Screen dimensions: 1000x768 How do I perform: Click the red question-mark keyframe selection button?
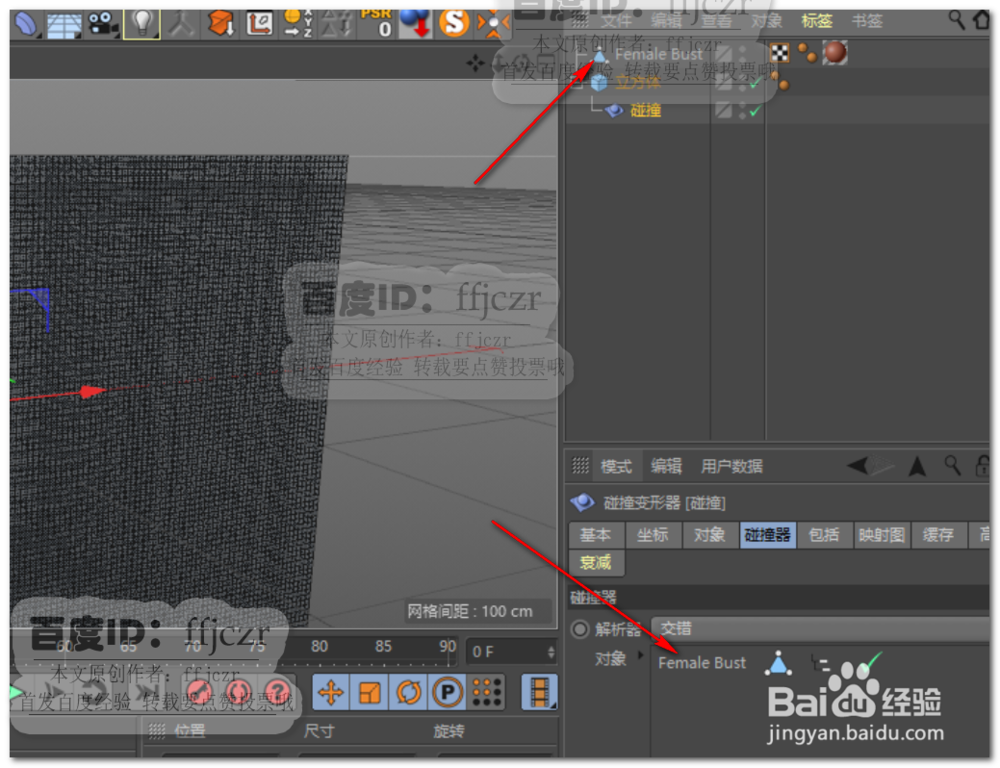coord(277,691)
